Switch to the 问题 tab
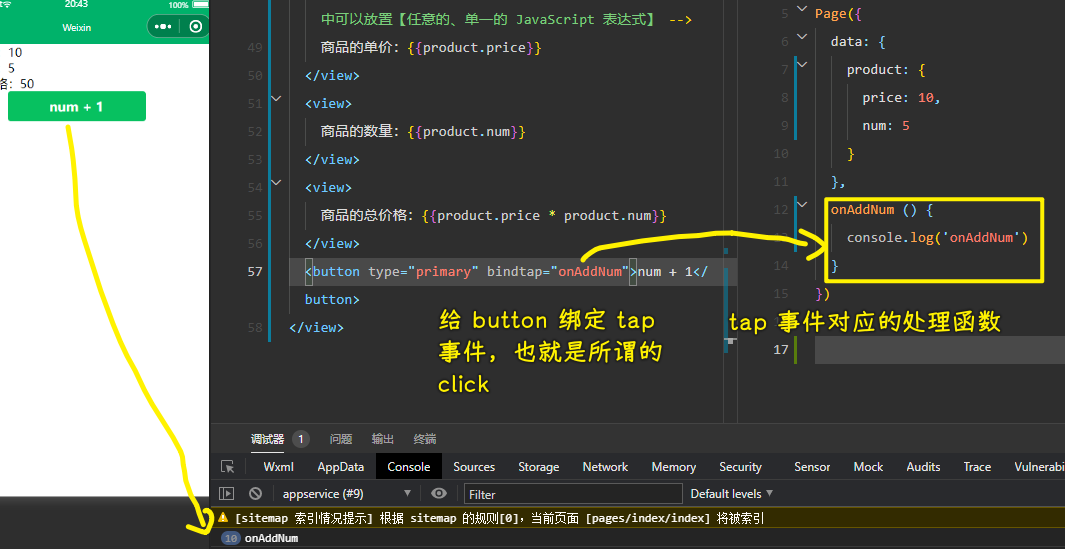This screenshot has width=1065, height=549. (341, 439)
